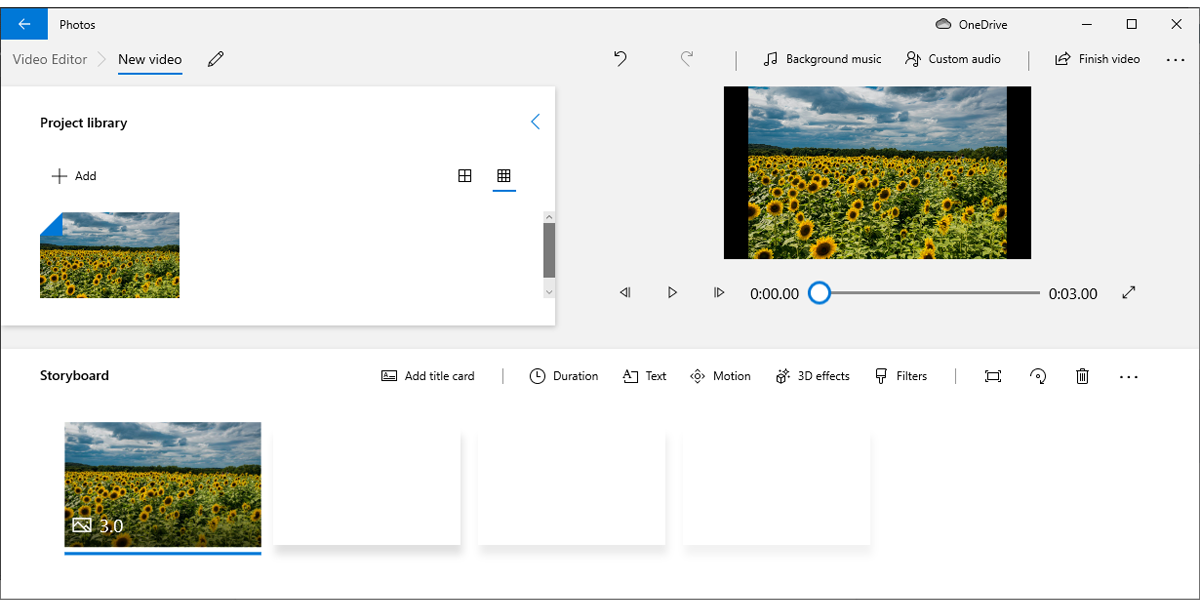Rename video using the pencil icon
The image size is (1200, 600).
click(x=216, y=59)
